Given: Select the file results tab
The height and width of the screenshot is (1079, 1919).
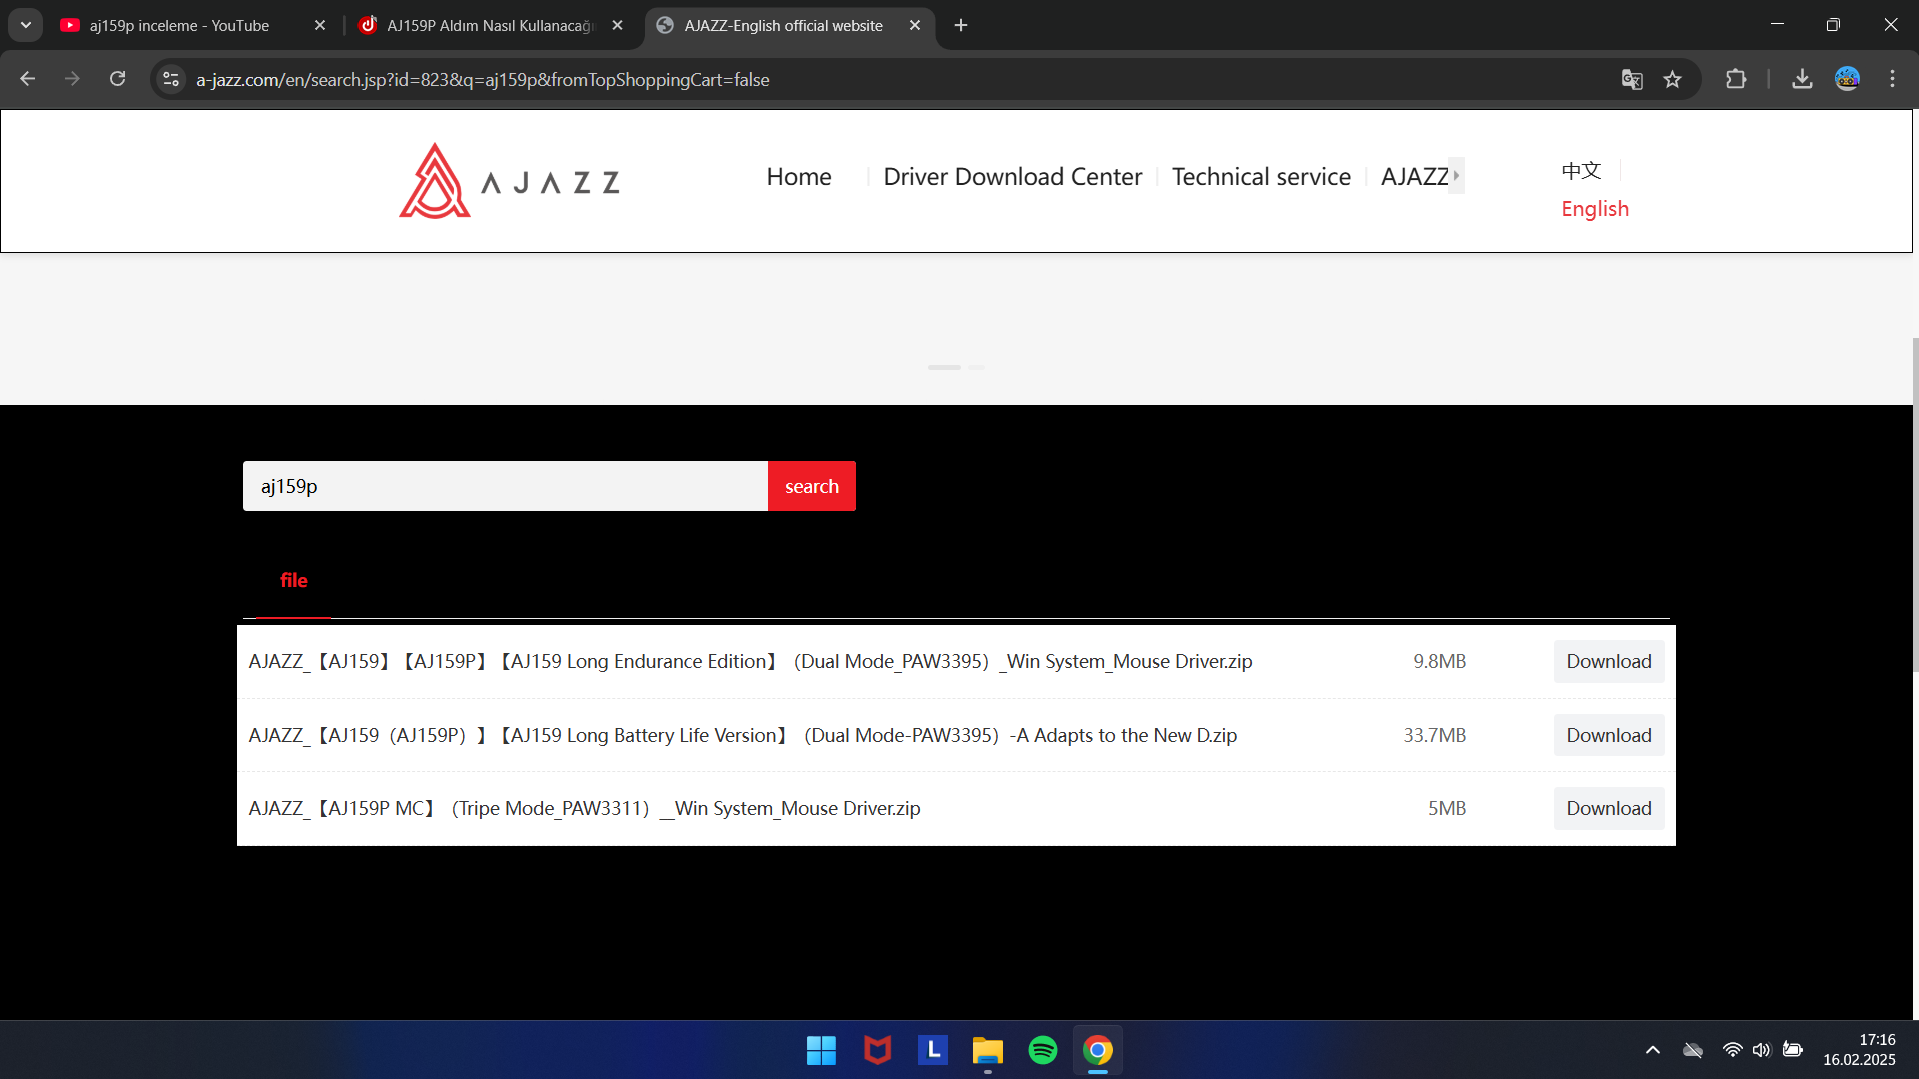Looking at the screenshot, I should coord(294,581).
